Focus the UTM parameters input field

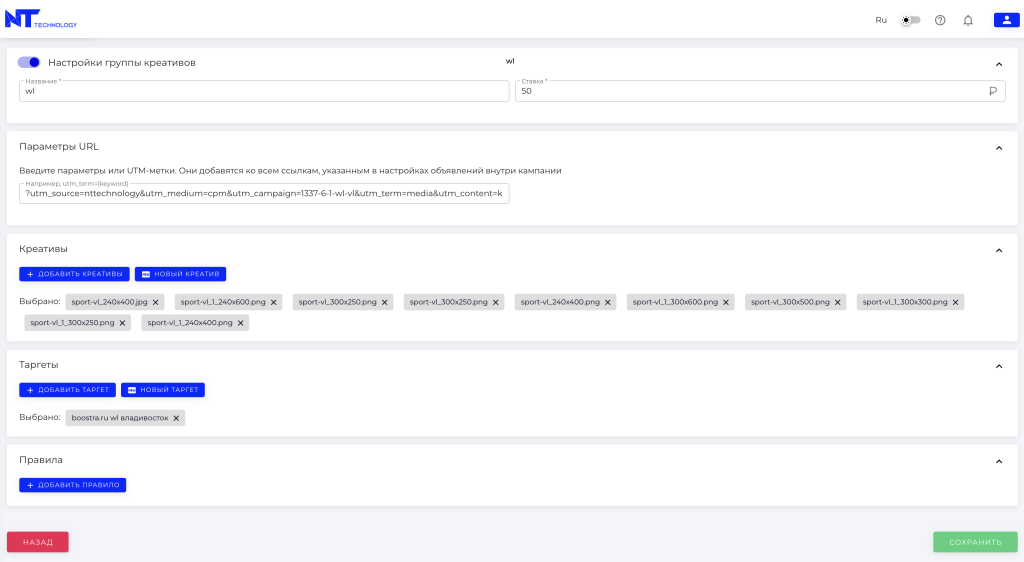pyautogui.click(x=264, y=193)
